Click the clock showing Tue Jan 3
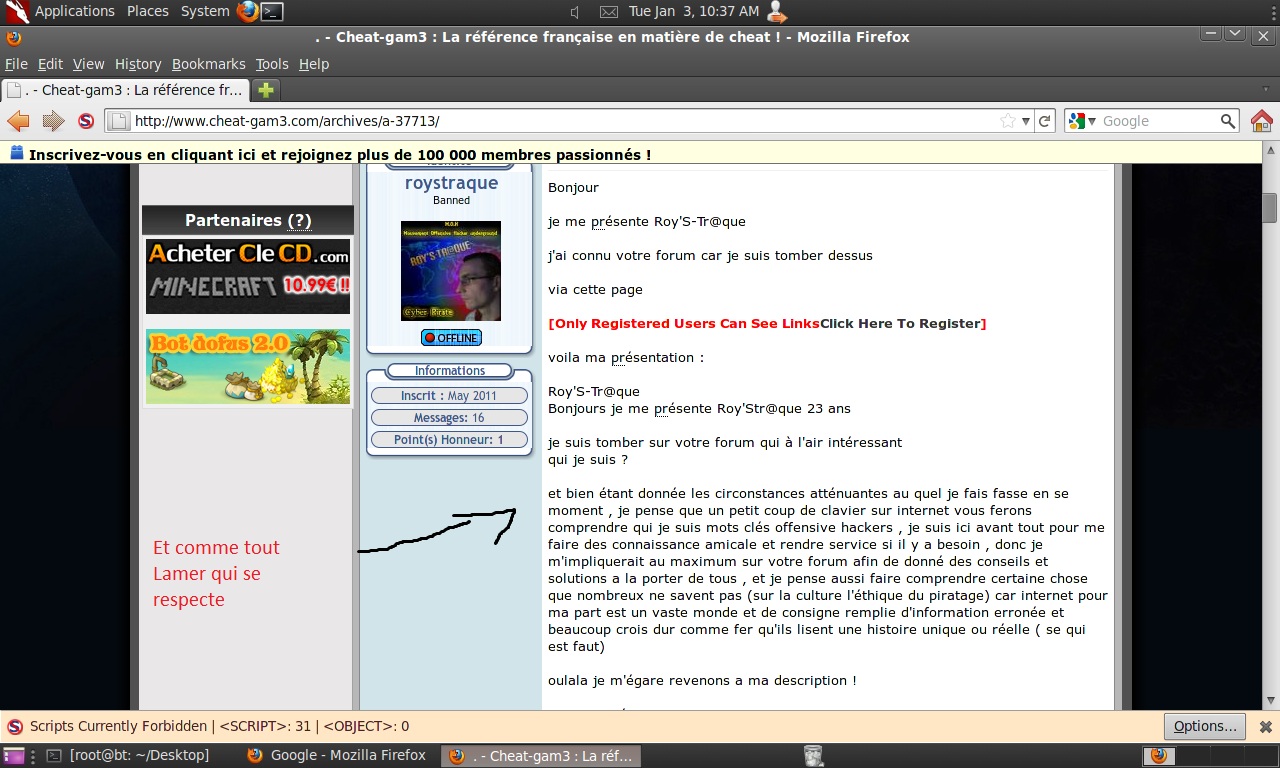The width and height of the screenshot is (1280, 768). (694, 12)
